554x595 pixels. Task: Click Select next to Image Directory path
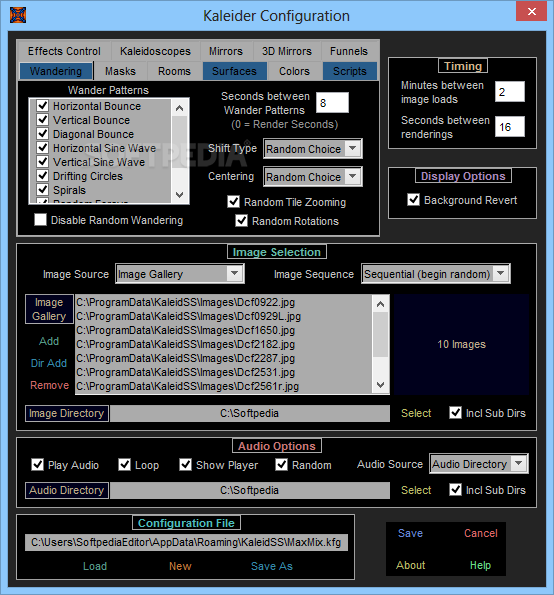tap(416, 413)
